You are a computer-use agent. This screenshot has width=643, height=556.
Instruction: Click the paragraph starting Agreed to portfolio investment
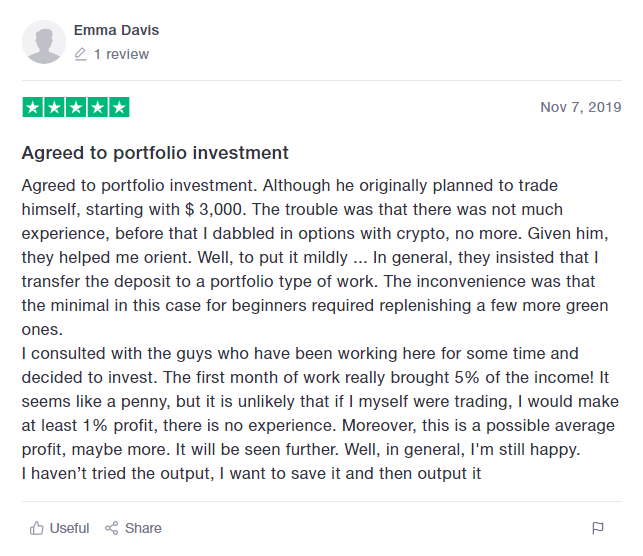pyautogui.click(x=315, y=257)
